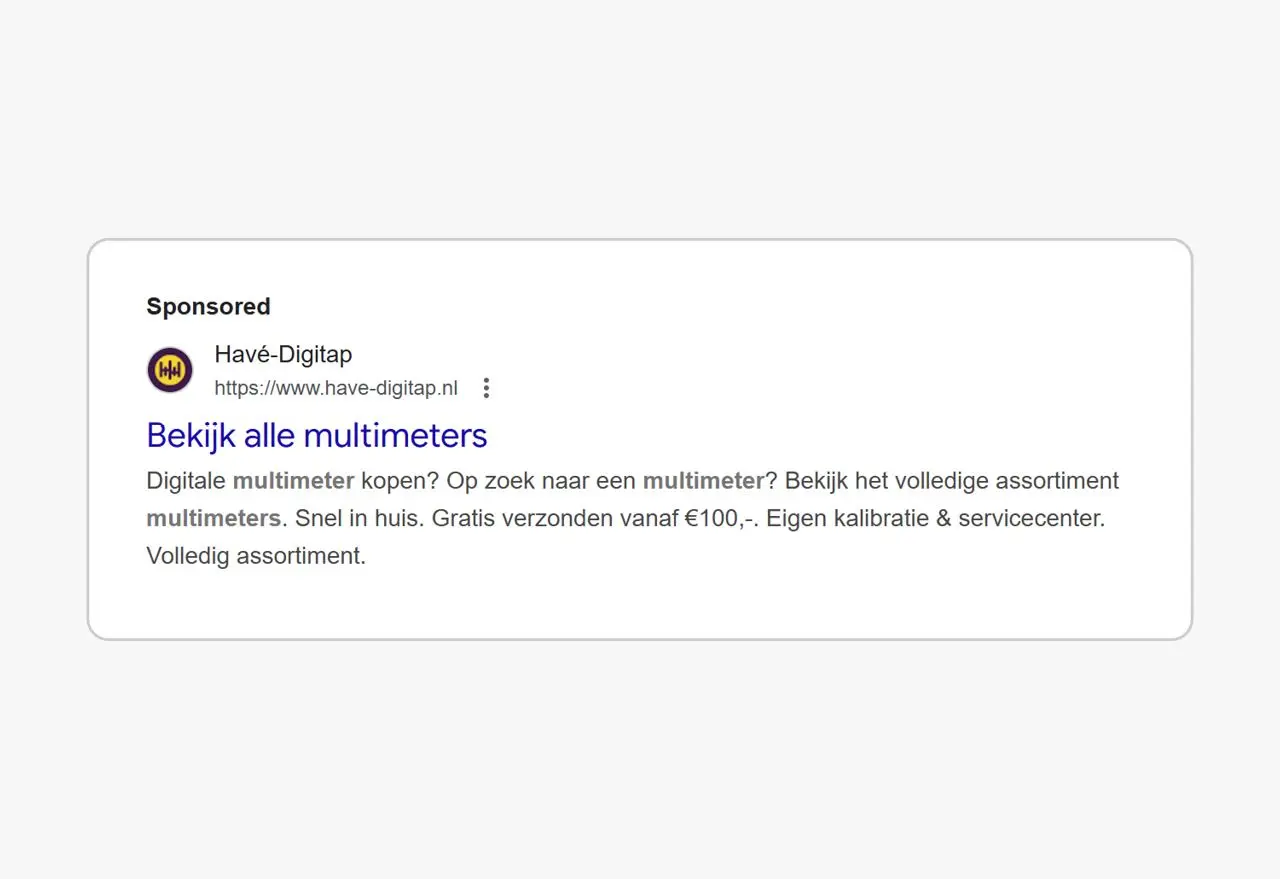Click 'Eigen kalibratie & servicecenter' text
The width and height of the screenshot is (1280, 879).
(935, 518)
